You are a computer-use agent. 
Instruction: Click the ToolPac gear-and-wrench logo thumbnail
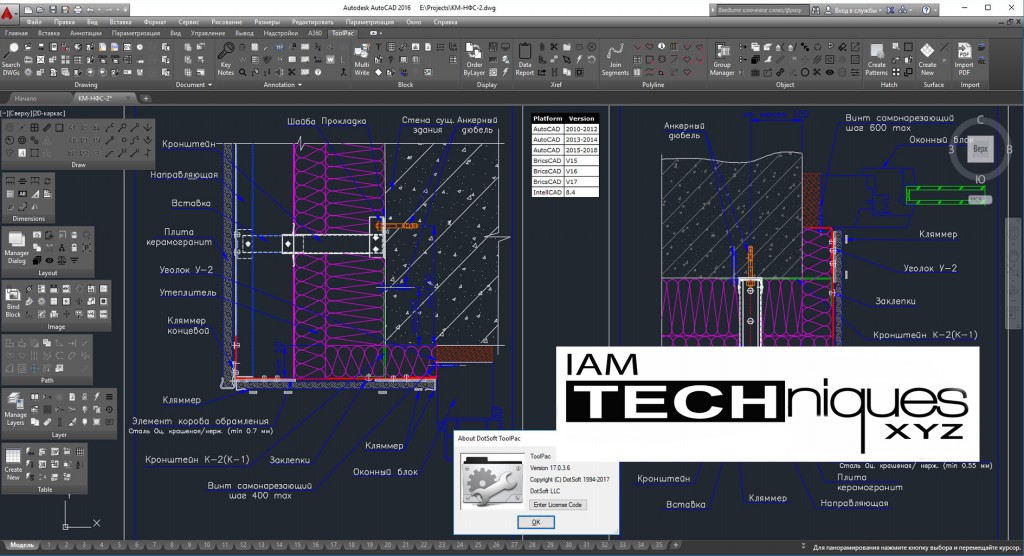[x=492, y=480]
